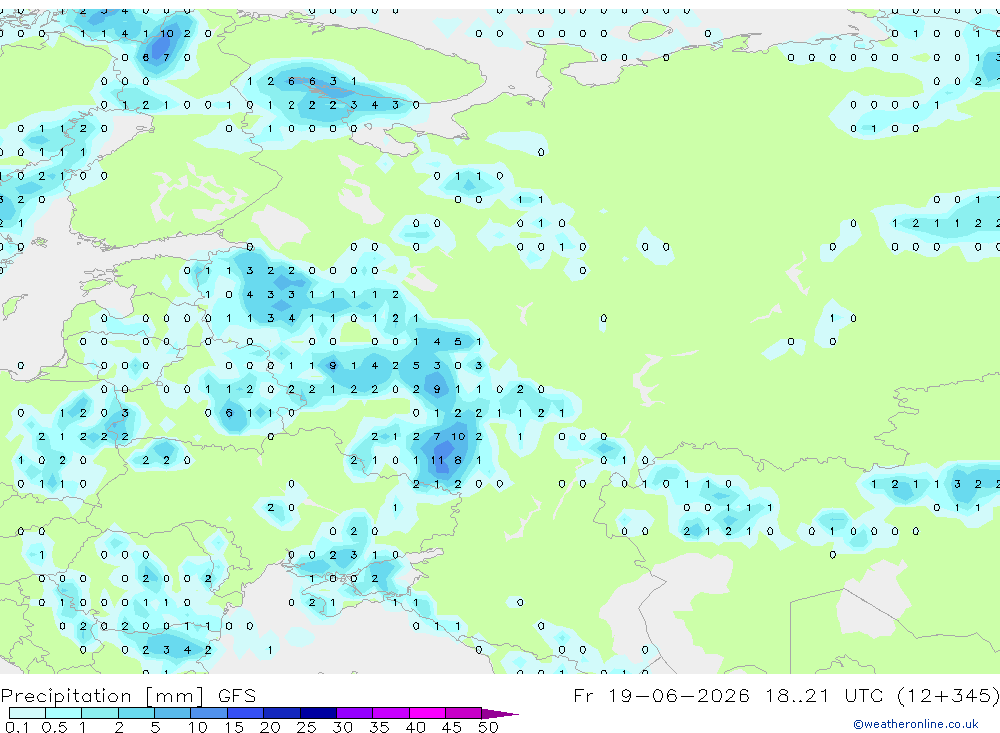Click the date 'Fr 19-06-2026'
The height and width of the screenshot is (733, 1000).
click(661, 695)
